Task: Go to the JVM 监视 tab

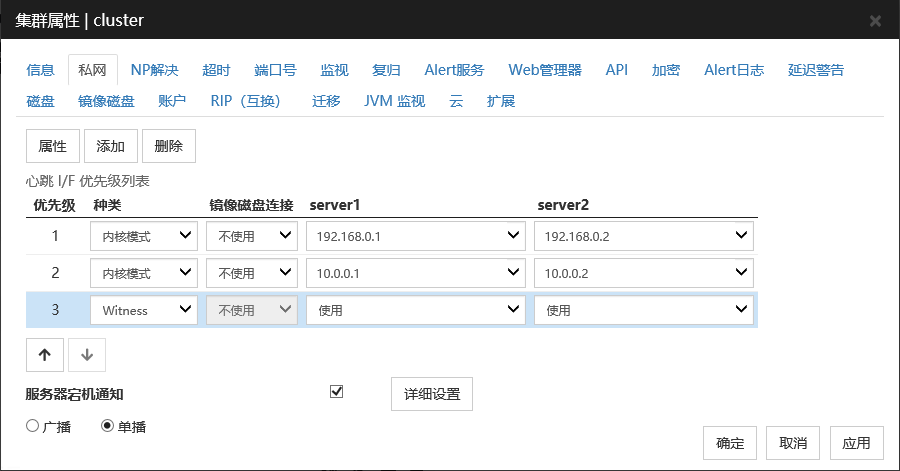Action: (x=394, y=101)
